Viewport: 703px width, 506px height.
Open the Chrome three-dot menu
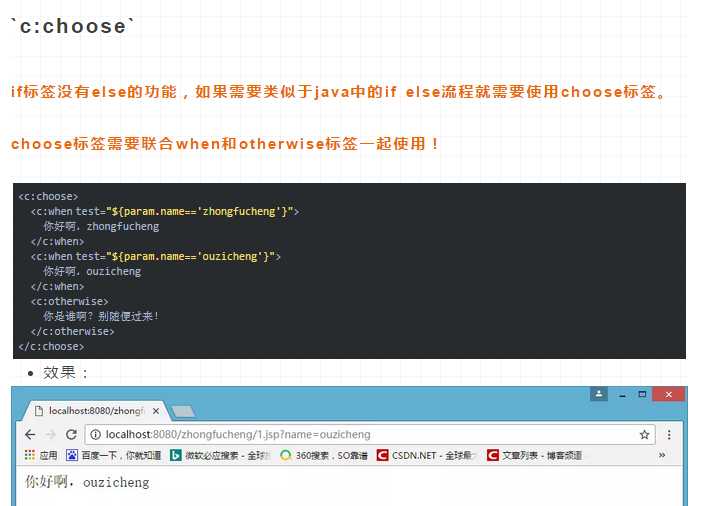(669, 434)
